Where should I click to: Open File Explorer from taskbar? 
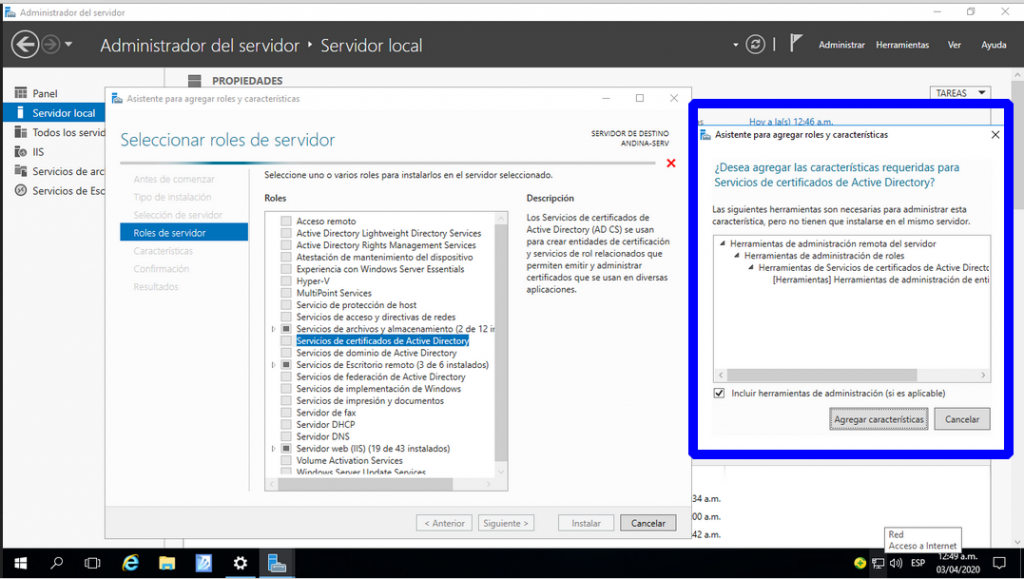[x=167, y=563]
